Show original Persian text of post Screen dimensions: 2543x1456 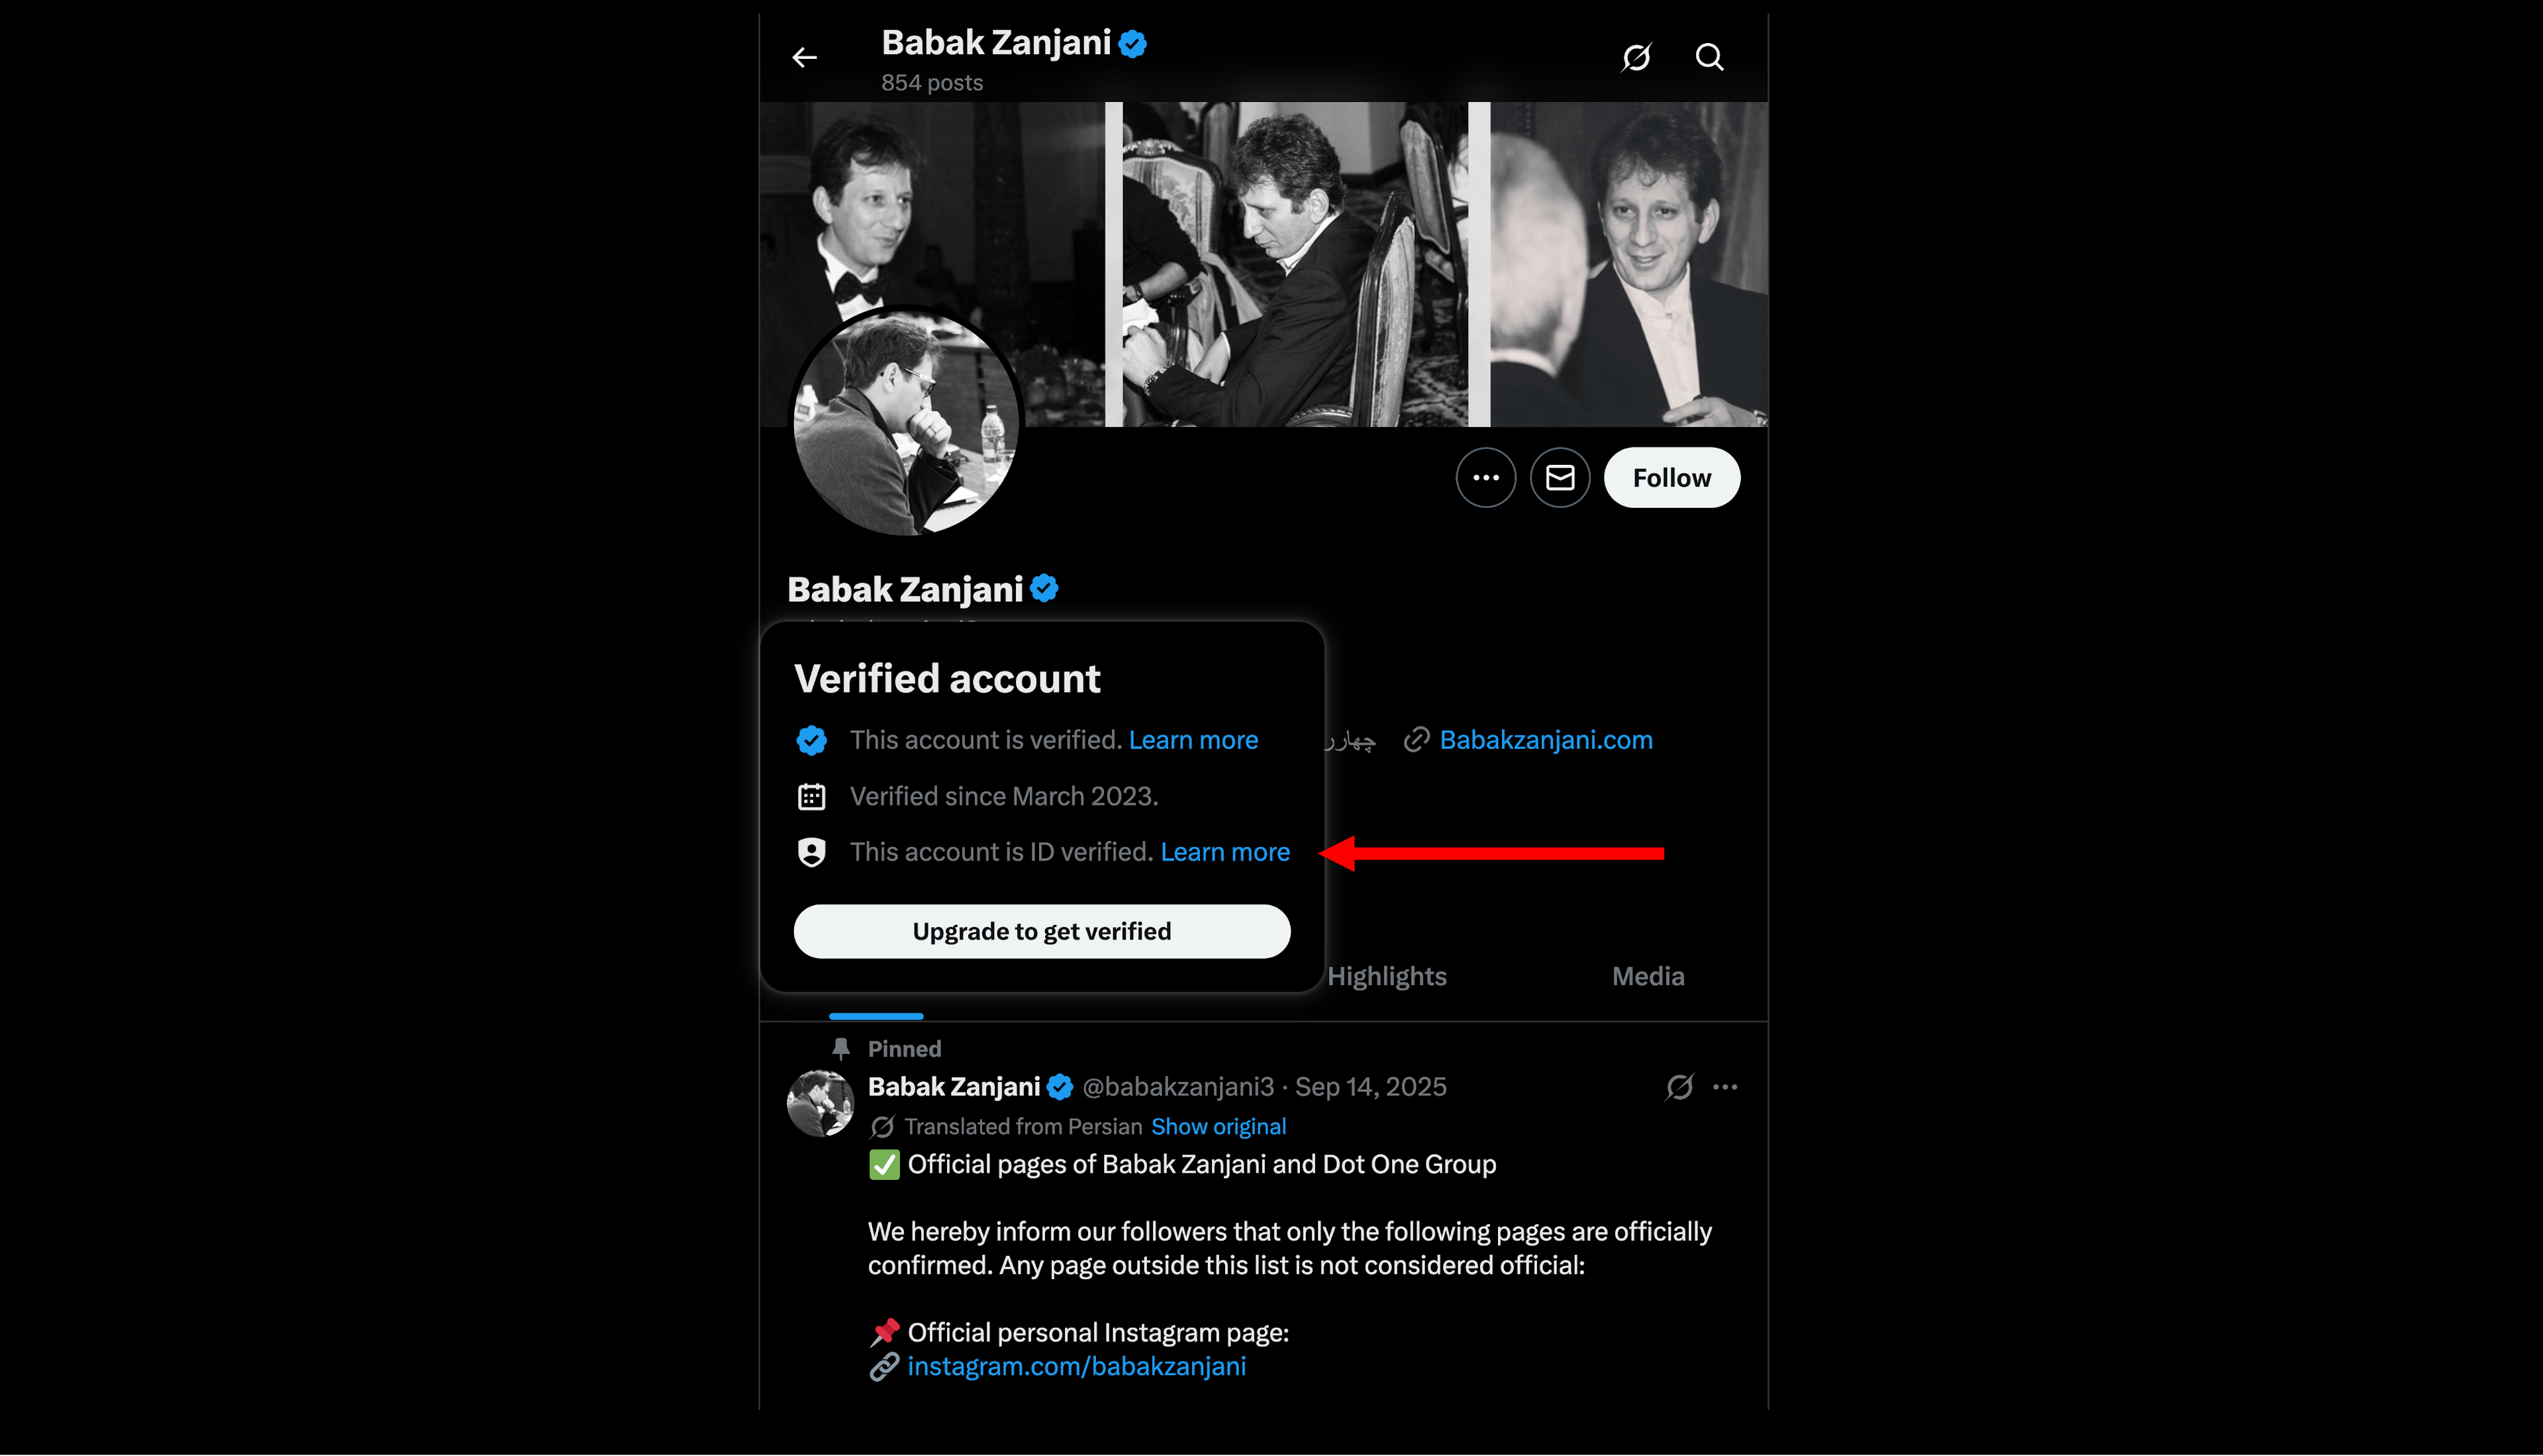click(1218, 1127)
